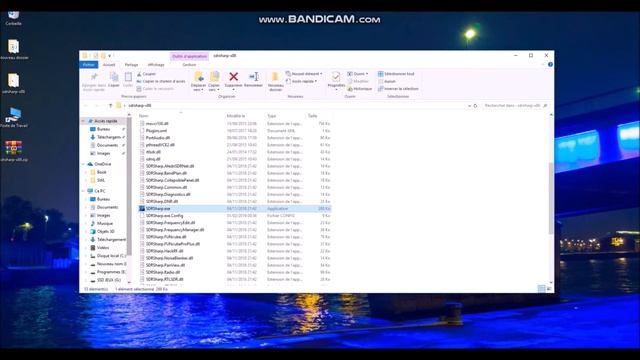Image resolution: width=640 pixels, height=360 pixels.
Task: Click Historique in the ribbon
Action: [360, 89]
